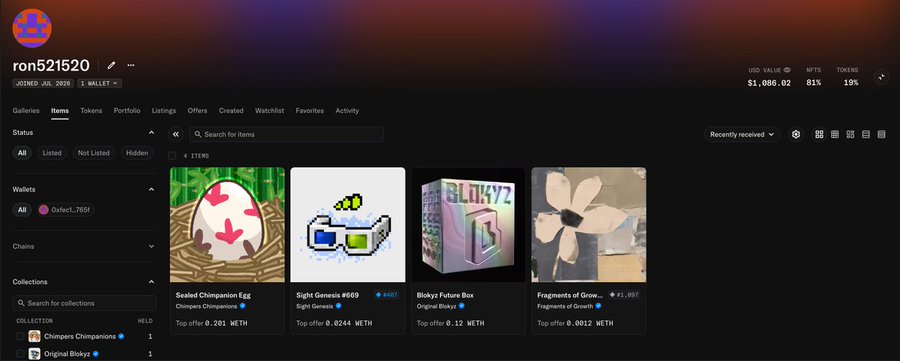Filter by wallet 0xfec1...765f
The width and height of the screenshot is (900, 361).
65,210
